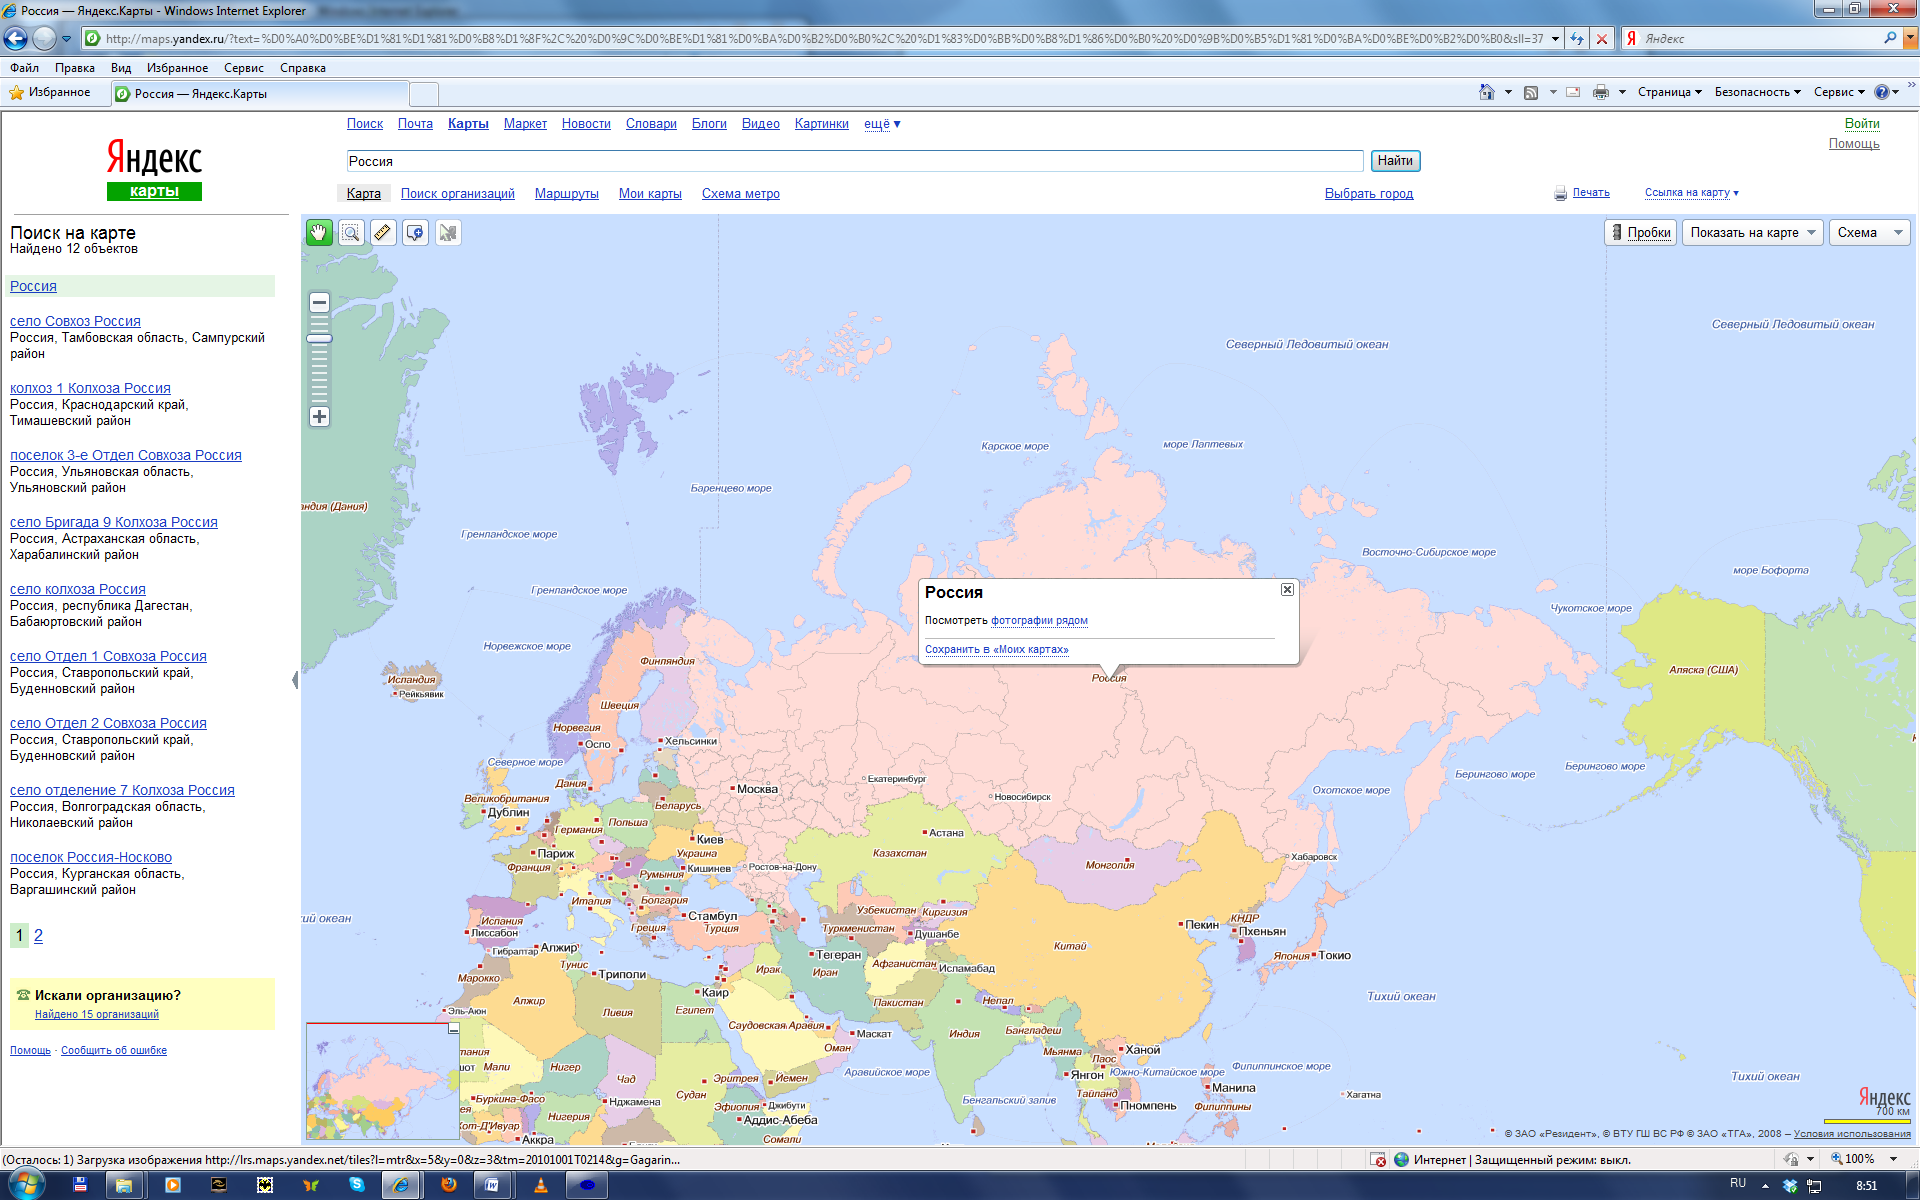Open the Схема map type dropdown
1920x1200 pixels.
click(1869, 232)
